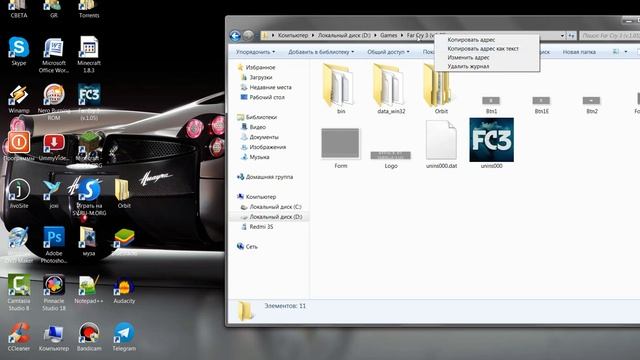Open Музыка library in navigation pane
Viewport: 640px width, 360px height.
point(259,157)
